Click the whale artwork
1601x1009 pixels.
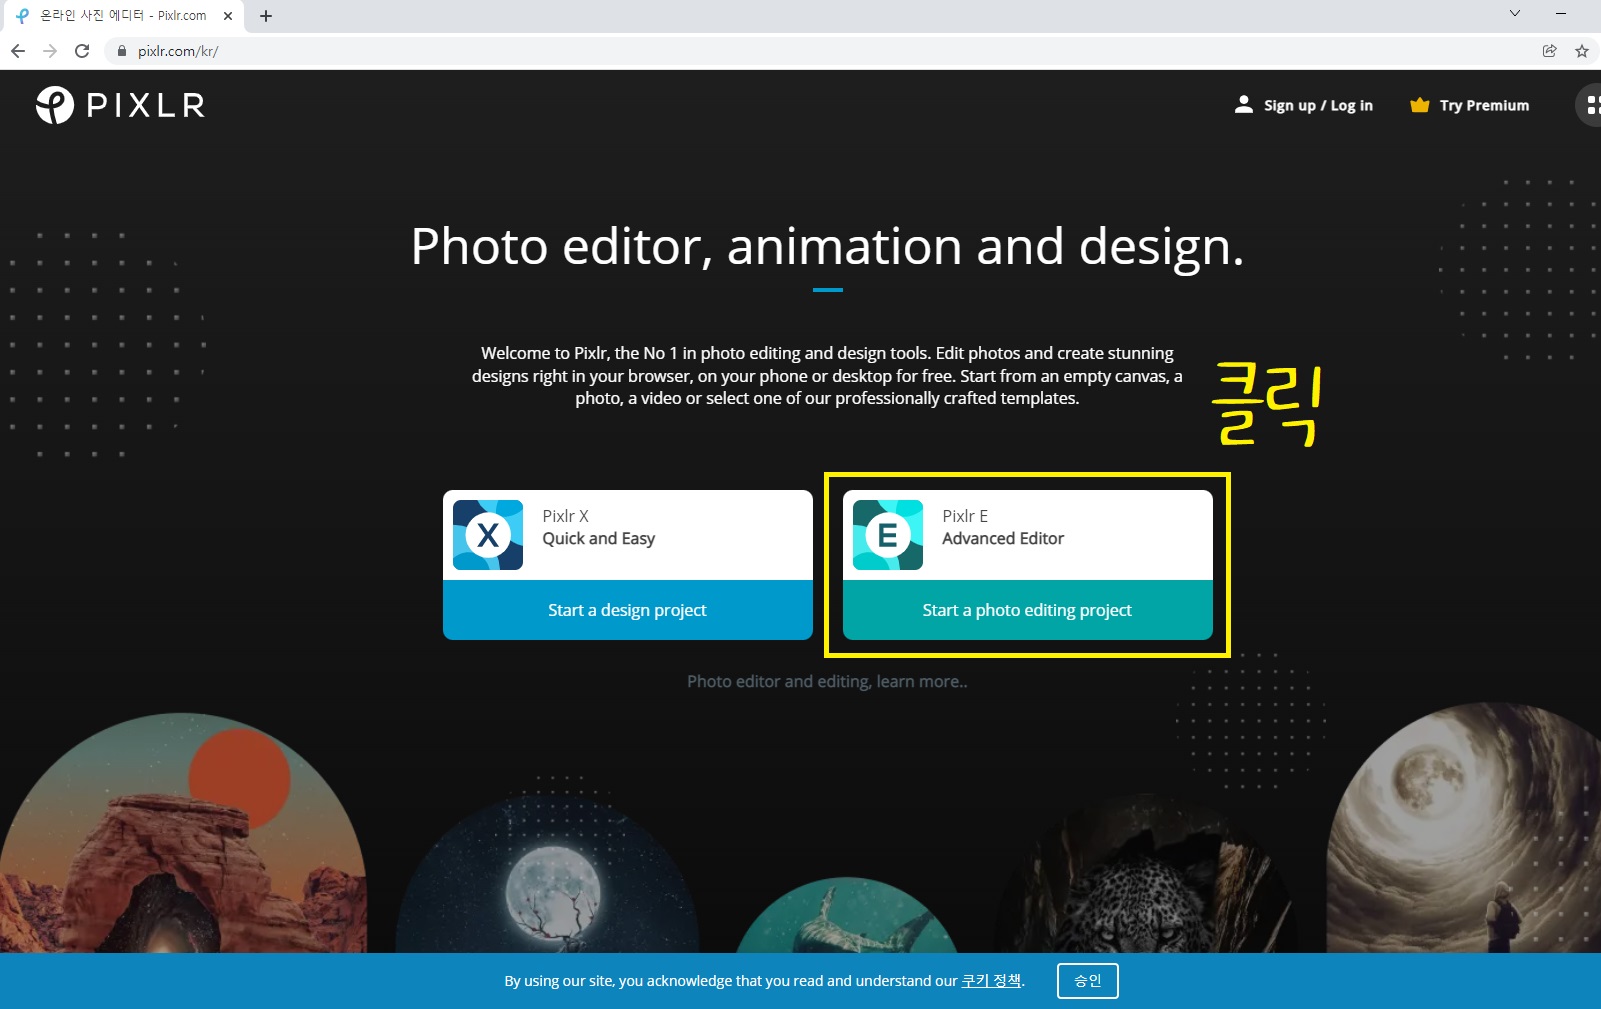click(846, 916)
